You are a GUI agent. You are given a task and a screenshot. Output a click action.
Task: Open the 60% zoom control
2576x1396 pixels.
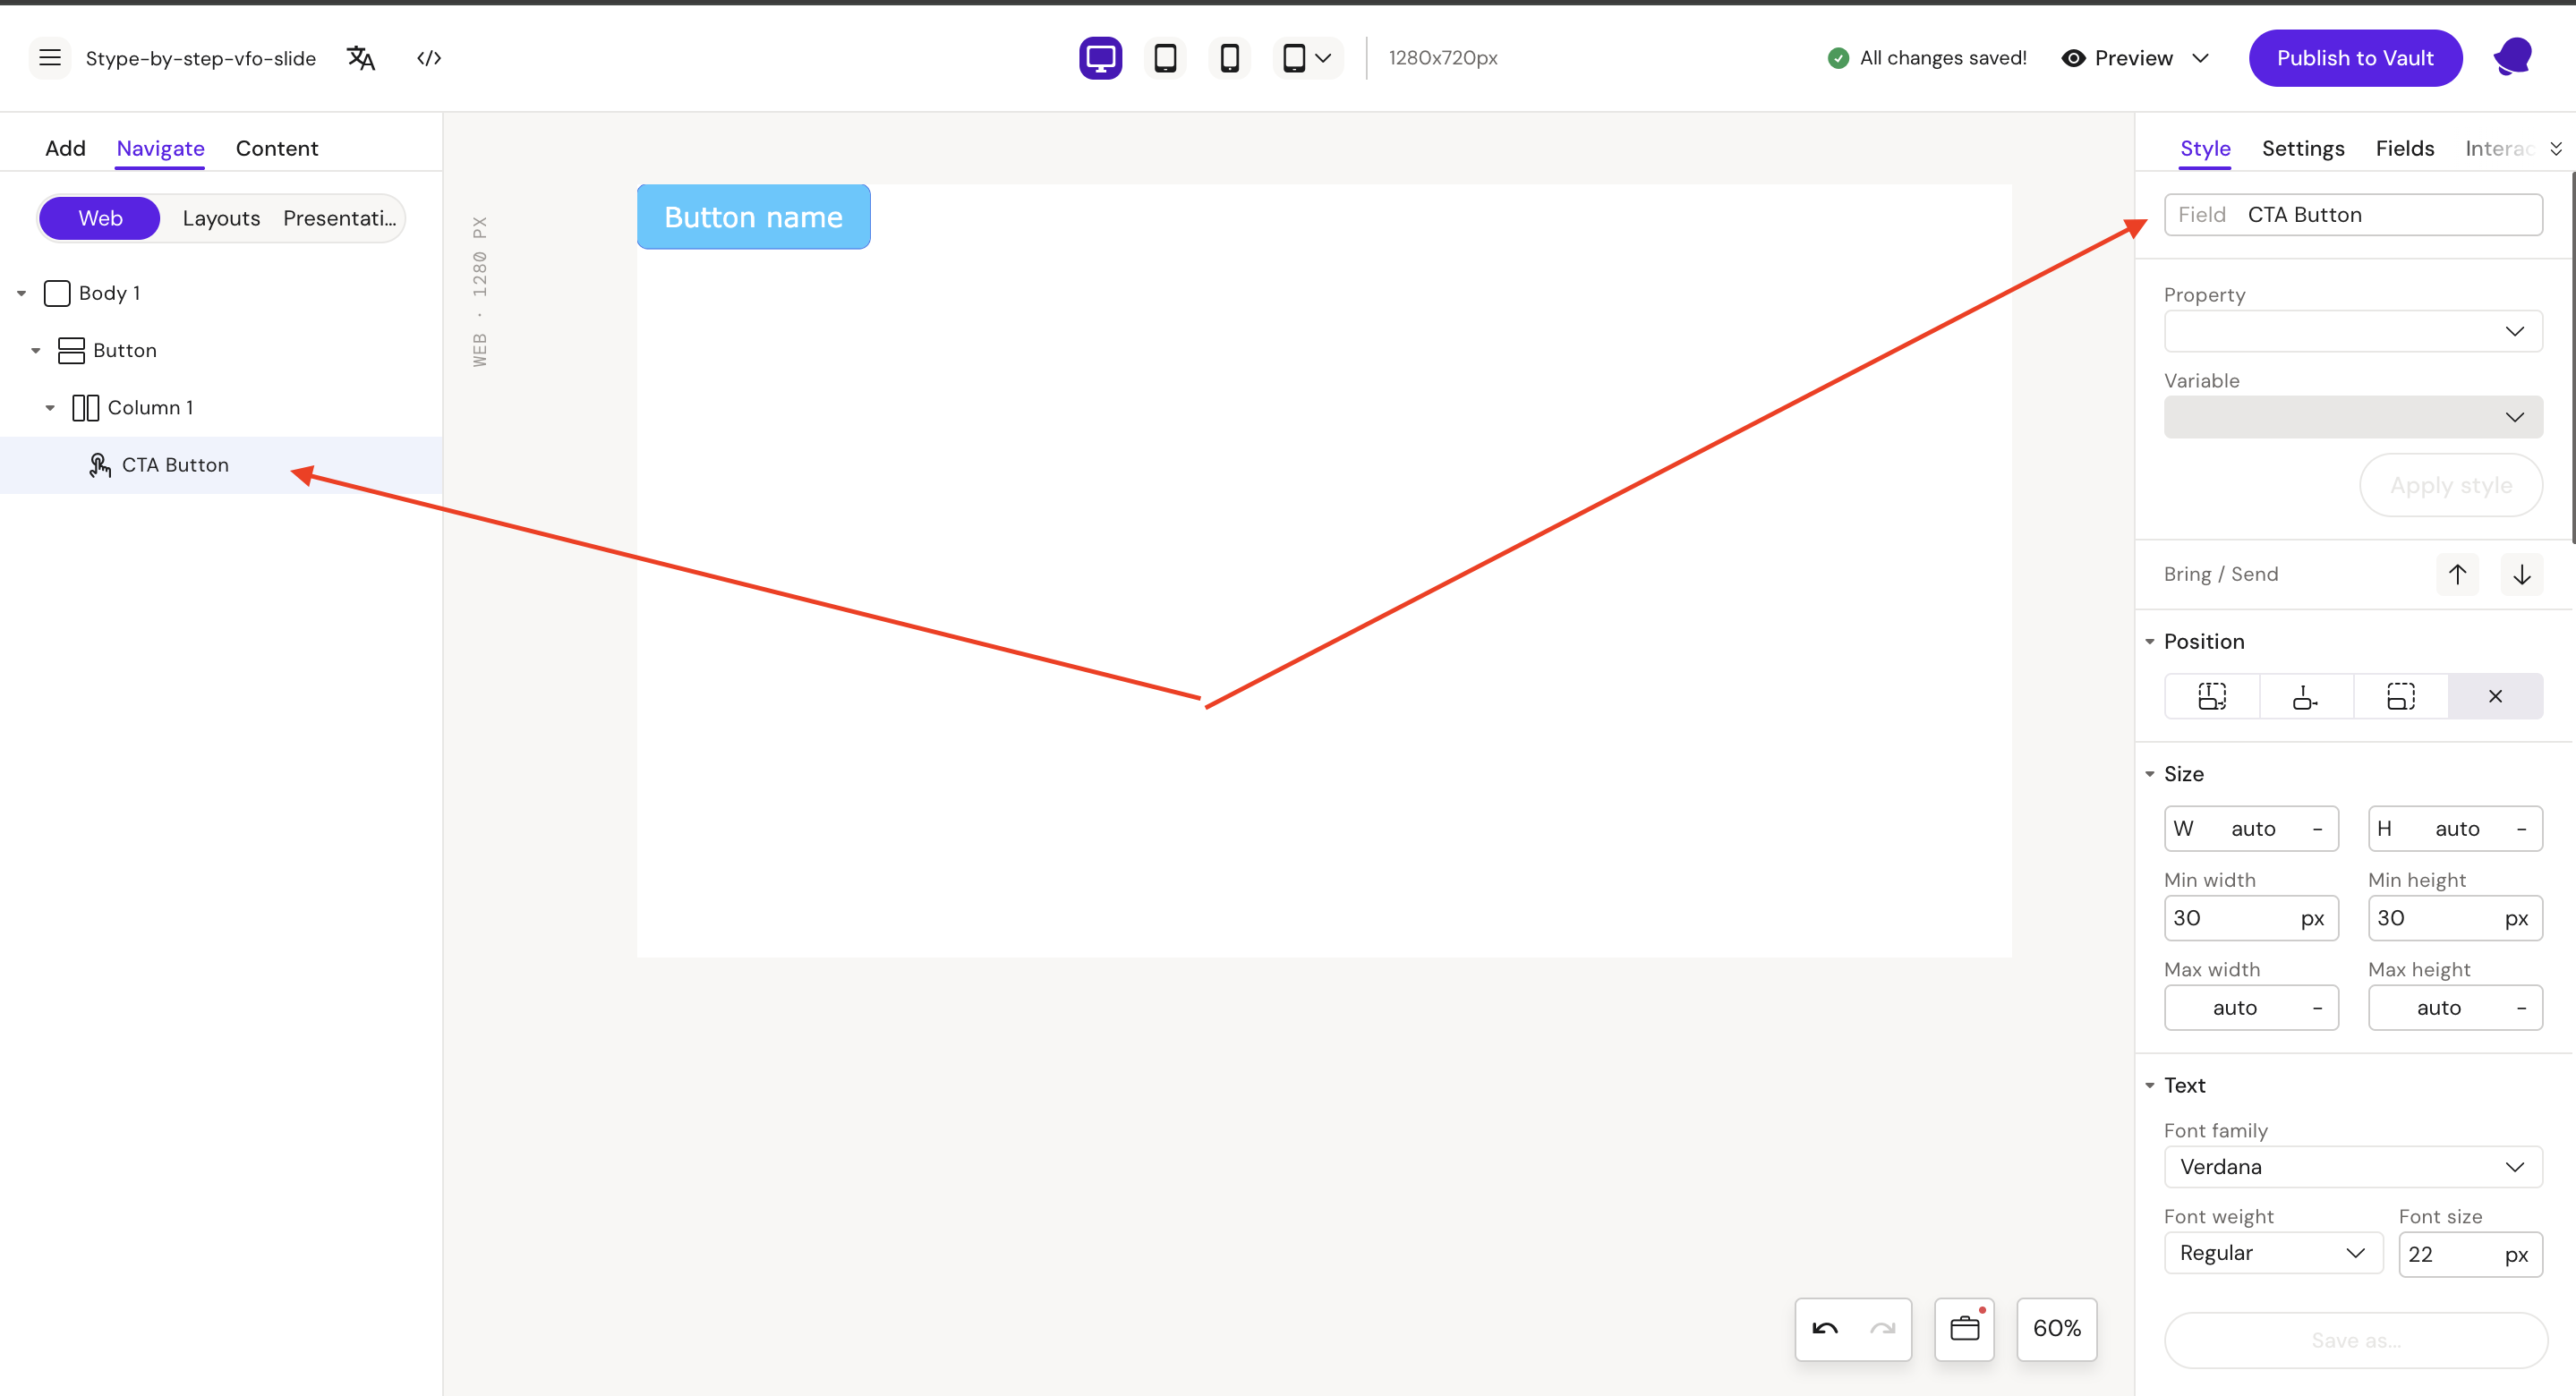[2056, 1329]
